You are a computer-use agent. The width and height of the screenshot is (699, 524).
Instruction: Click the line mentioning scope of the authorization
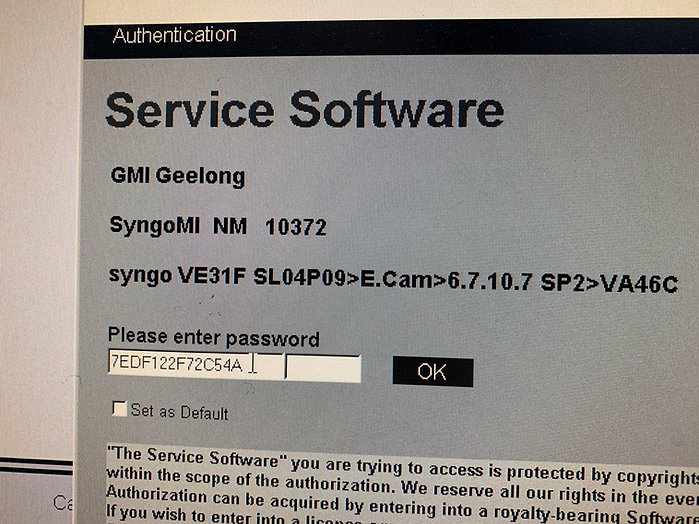pos(402,481)
